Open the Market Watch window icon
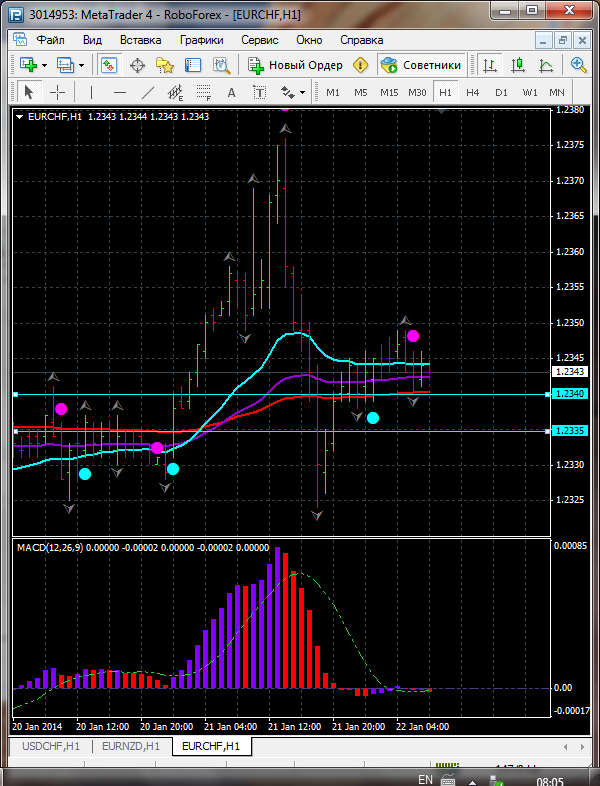Image resolution: width=600 pixels, height=786 pixels. click(109, 65)
